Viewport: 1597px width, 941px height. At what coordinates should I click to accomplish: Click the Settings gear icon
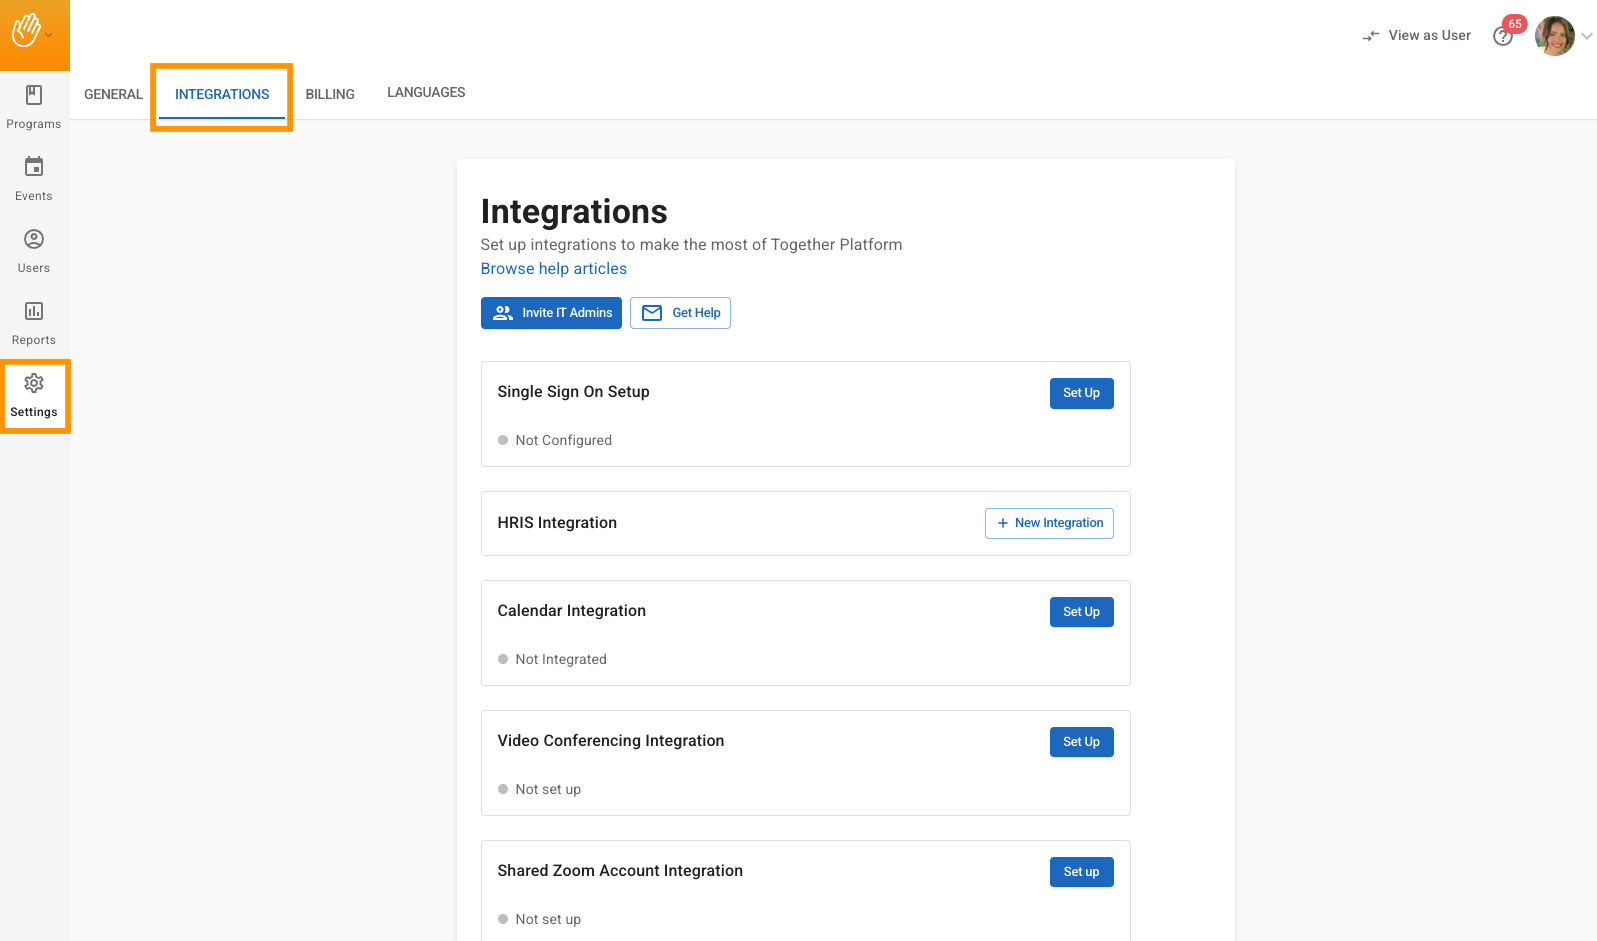point(34,384)
